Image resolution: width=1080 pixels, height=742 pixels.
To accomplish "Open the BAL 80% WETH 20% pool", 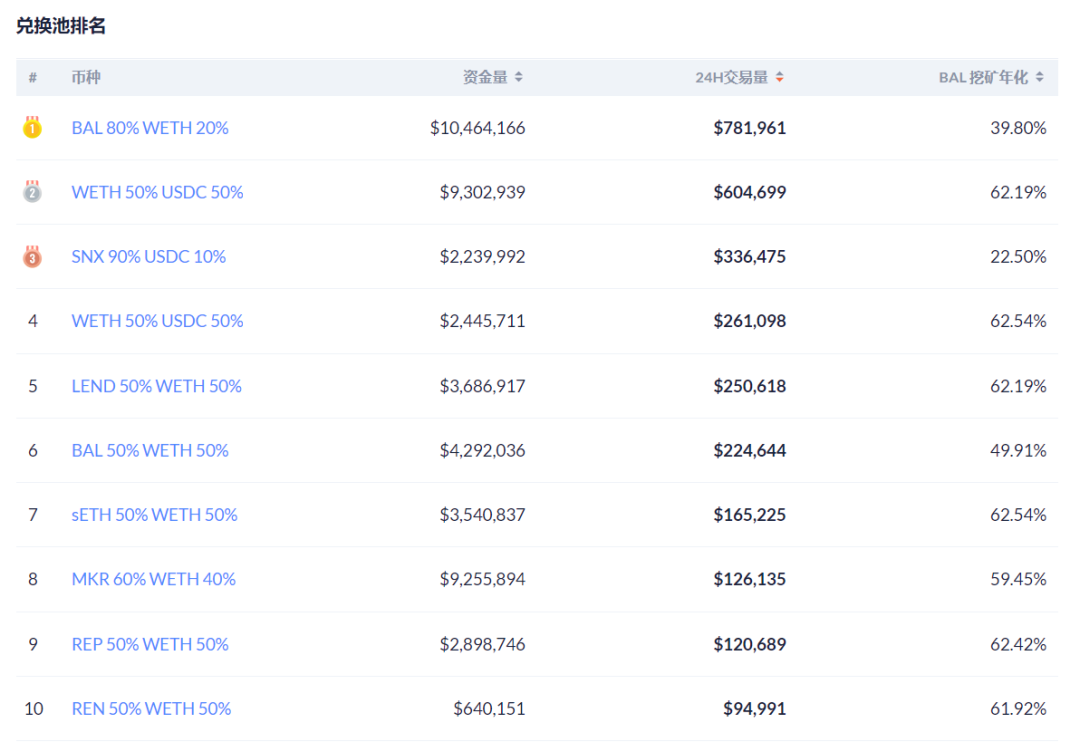I will coord(150,128).
